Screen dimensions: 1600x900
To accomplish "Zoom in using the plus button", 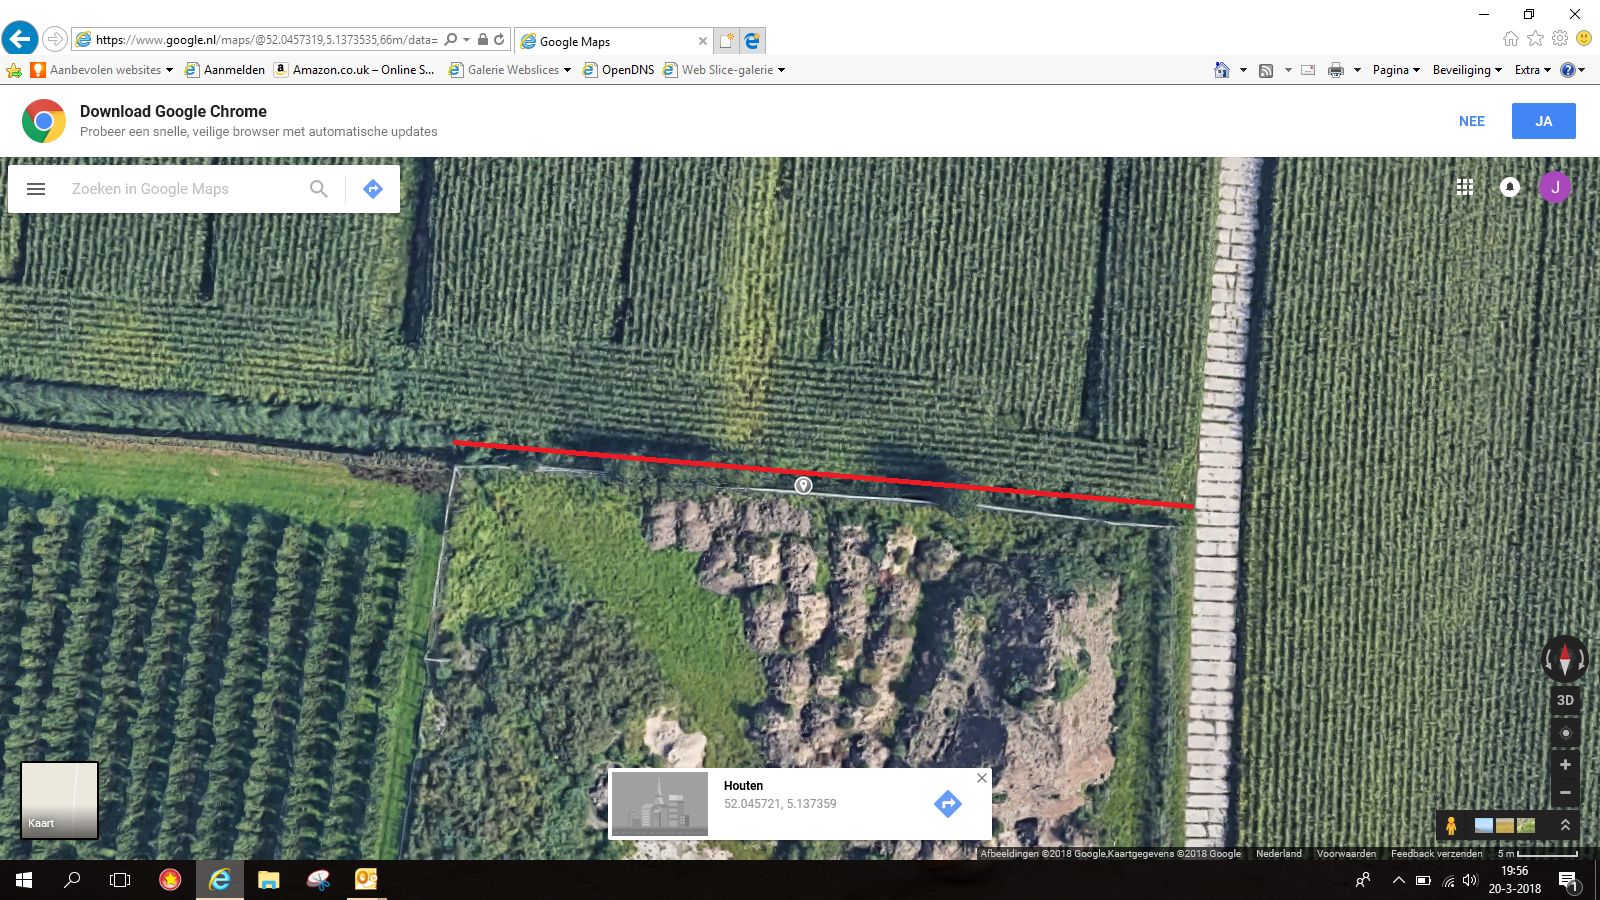I will (1565, 765).
